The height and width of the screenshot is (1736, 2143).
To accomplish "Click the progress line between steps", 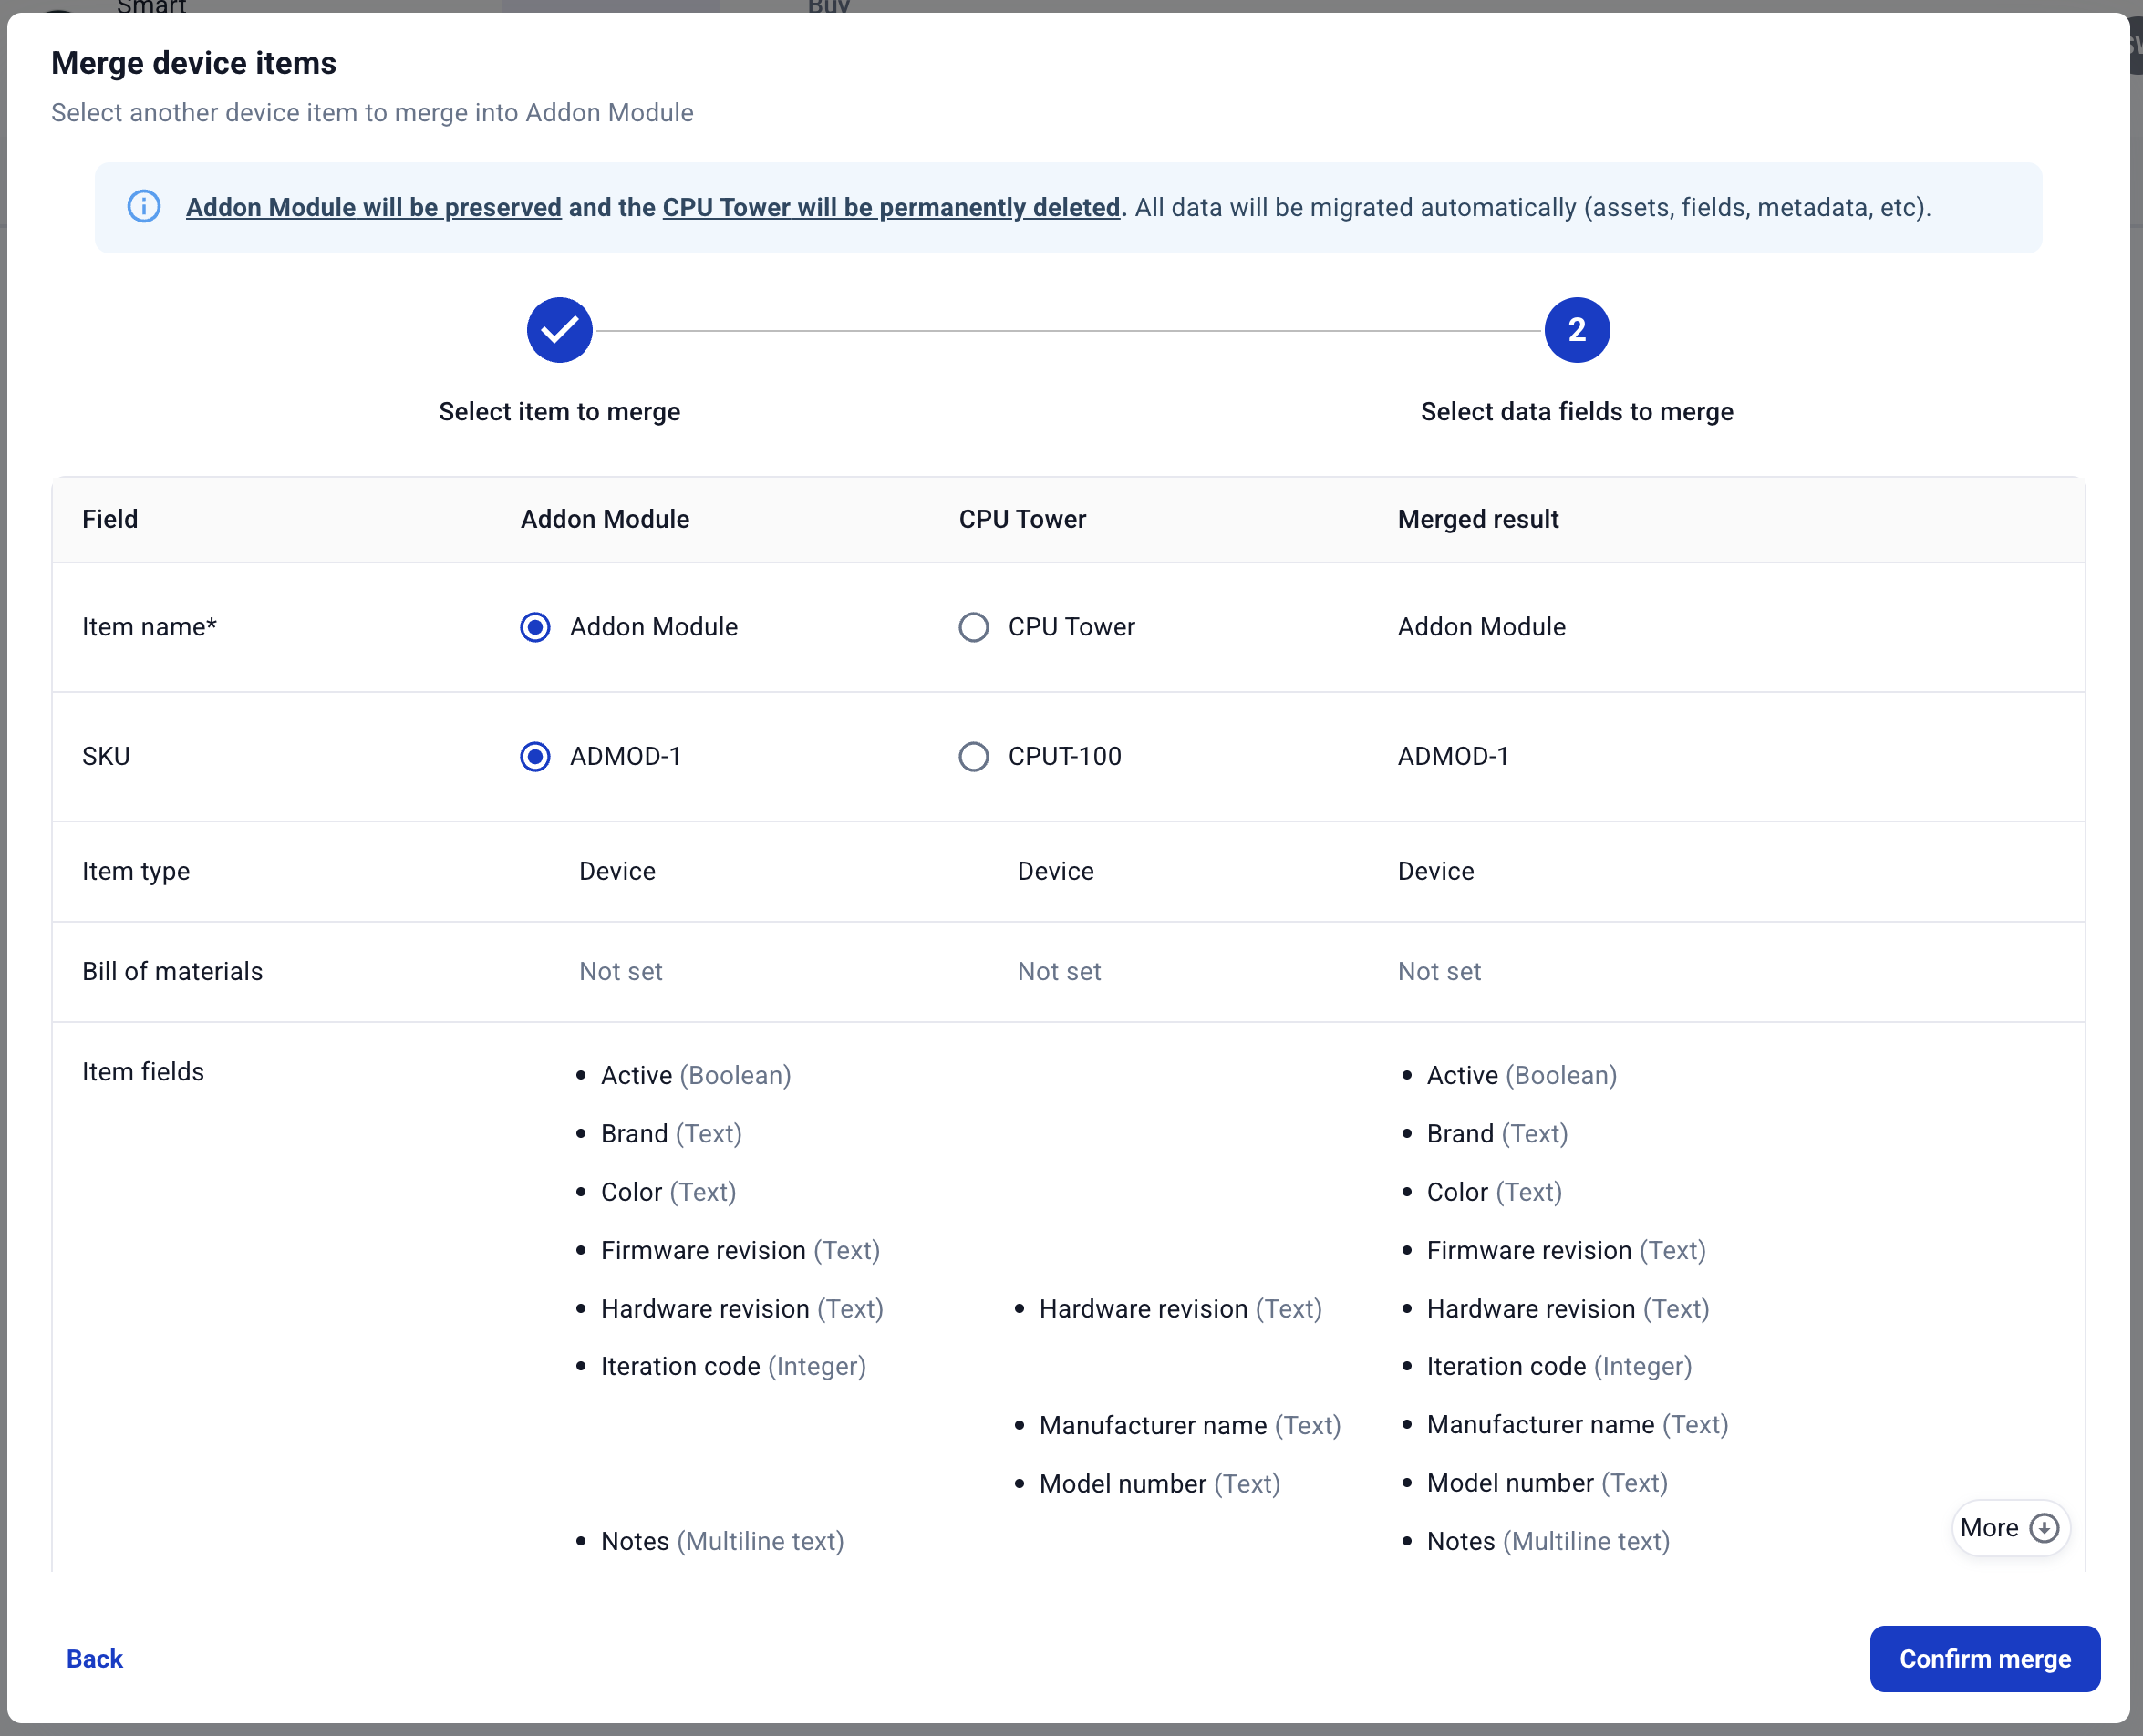I will click(x=1067, y=330).
